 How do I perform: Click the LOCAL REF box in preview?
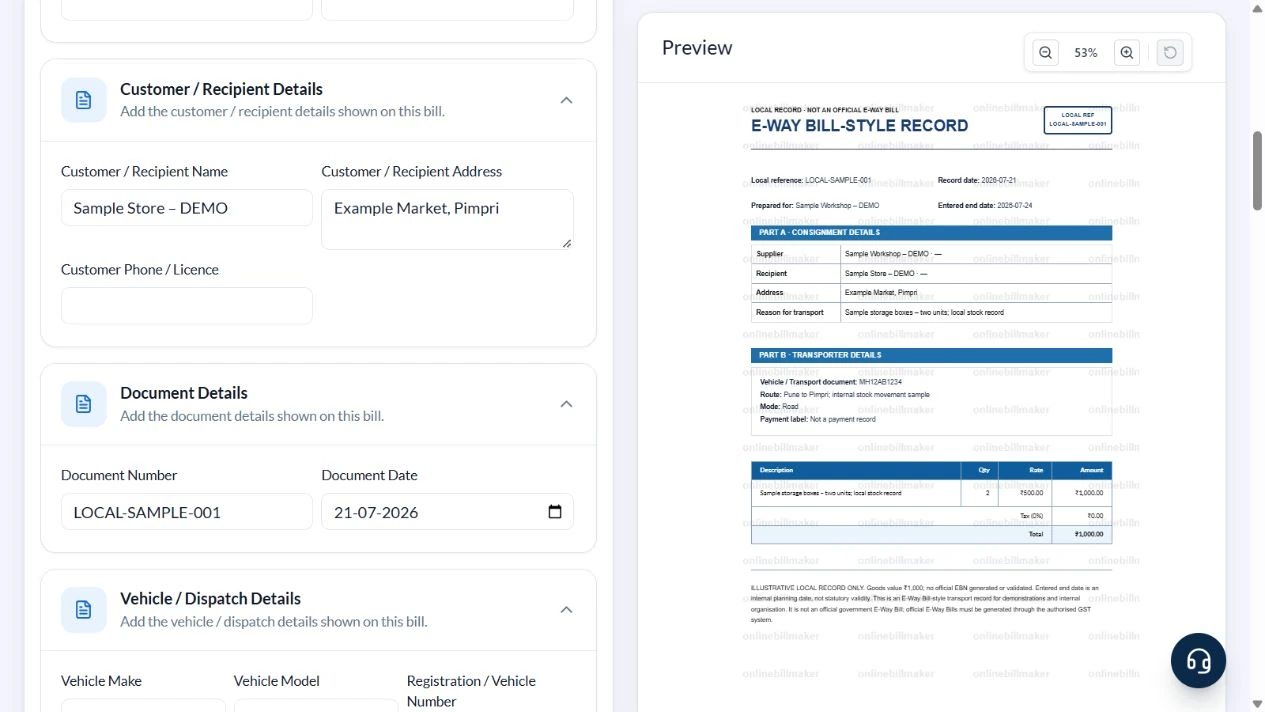[1077, 120]
